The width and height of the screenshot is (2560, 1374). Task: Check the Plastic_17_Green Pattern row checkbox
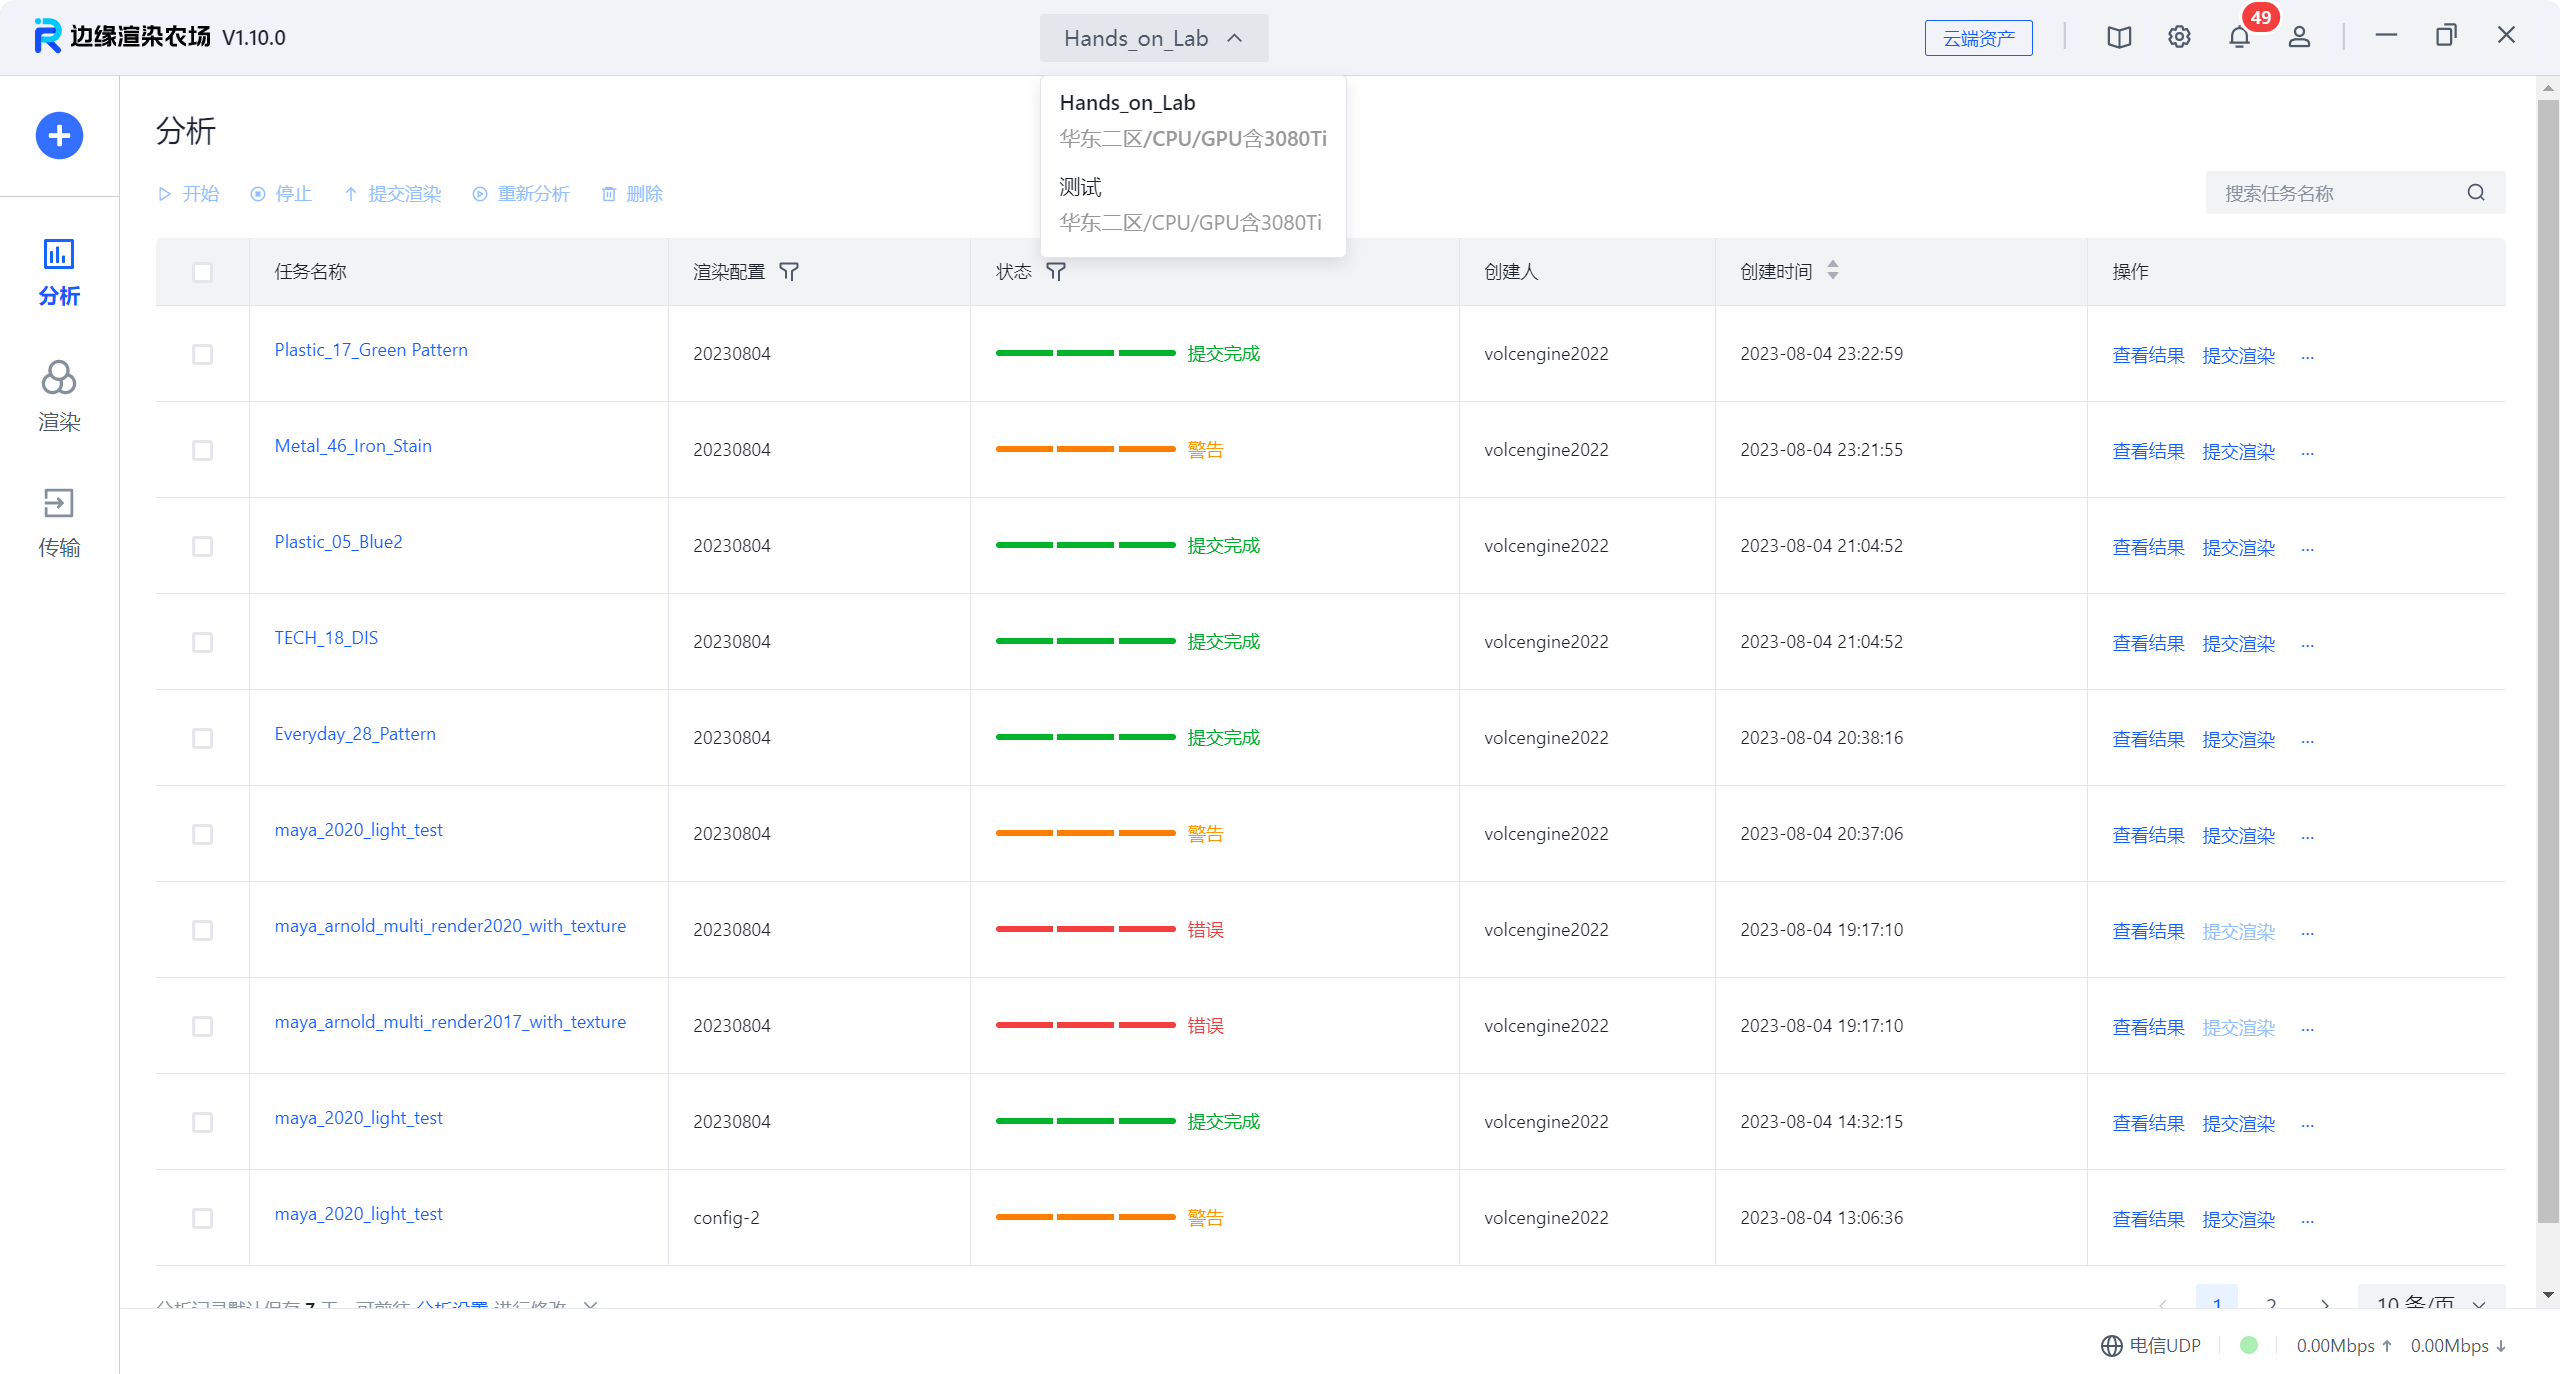pos(202,354)
